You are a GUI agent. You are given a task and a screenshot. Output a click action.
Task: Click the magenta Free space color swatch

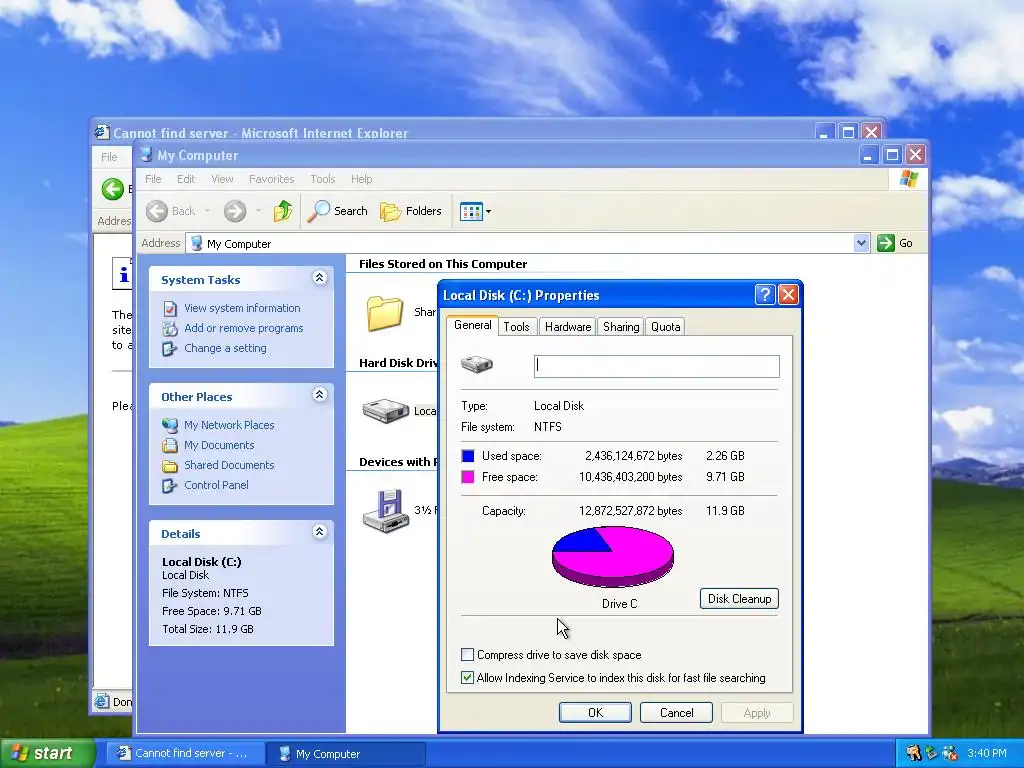point(468,477)
